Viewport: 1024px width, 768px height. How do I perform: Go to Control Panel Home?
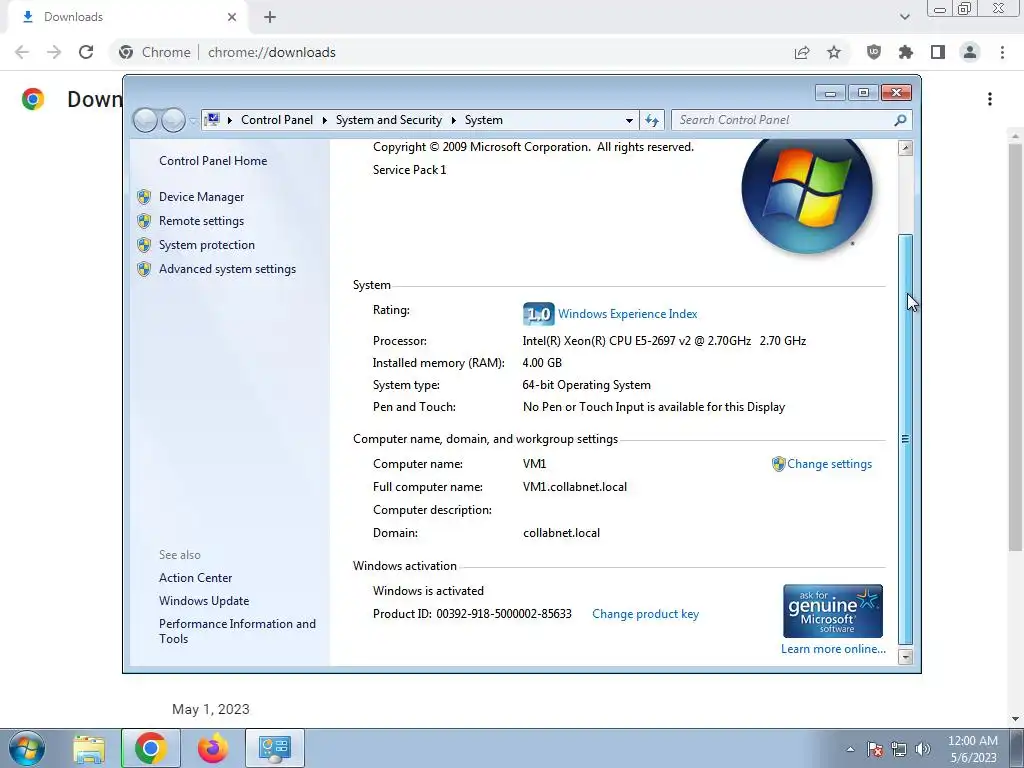tap(213, 161)
